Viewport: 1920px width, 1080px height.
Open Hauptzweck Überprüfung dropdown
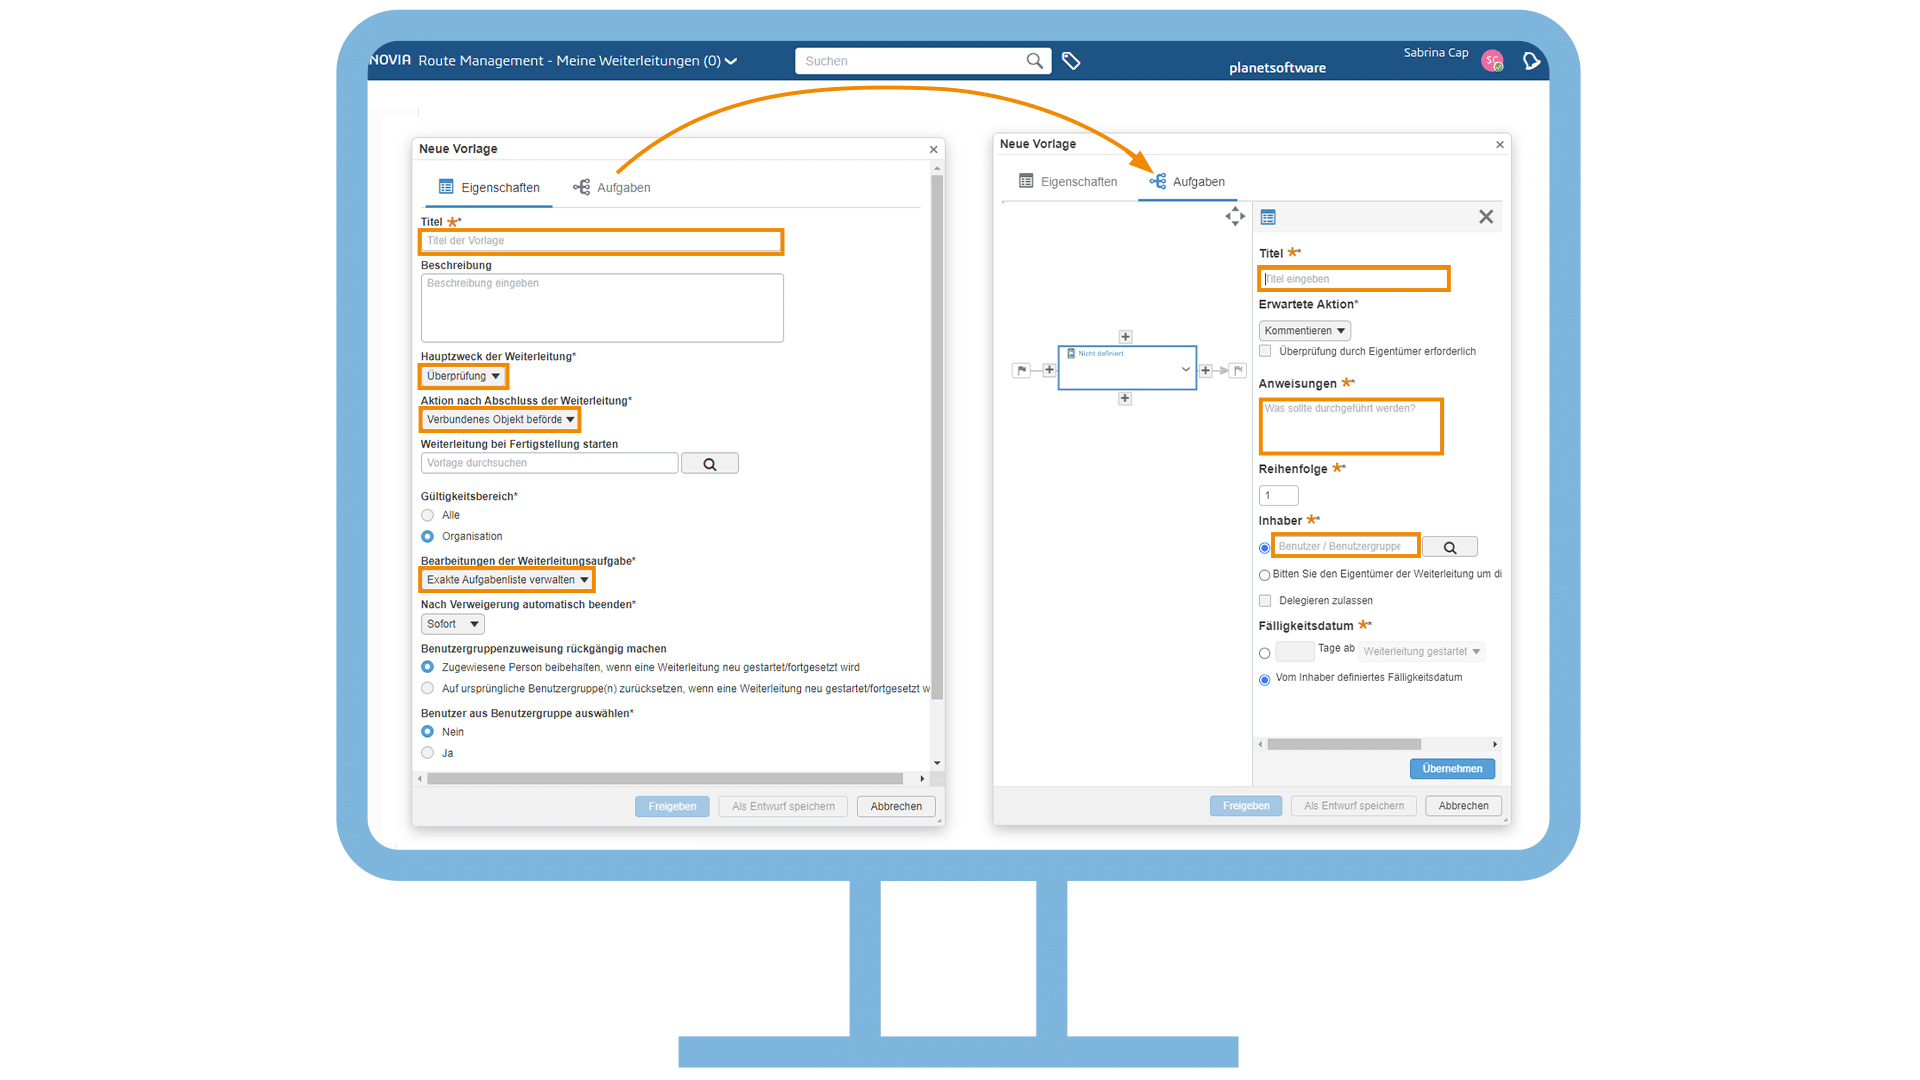point(463,376)
